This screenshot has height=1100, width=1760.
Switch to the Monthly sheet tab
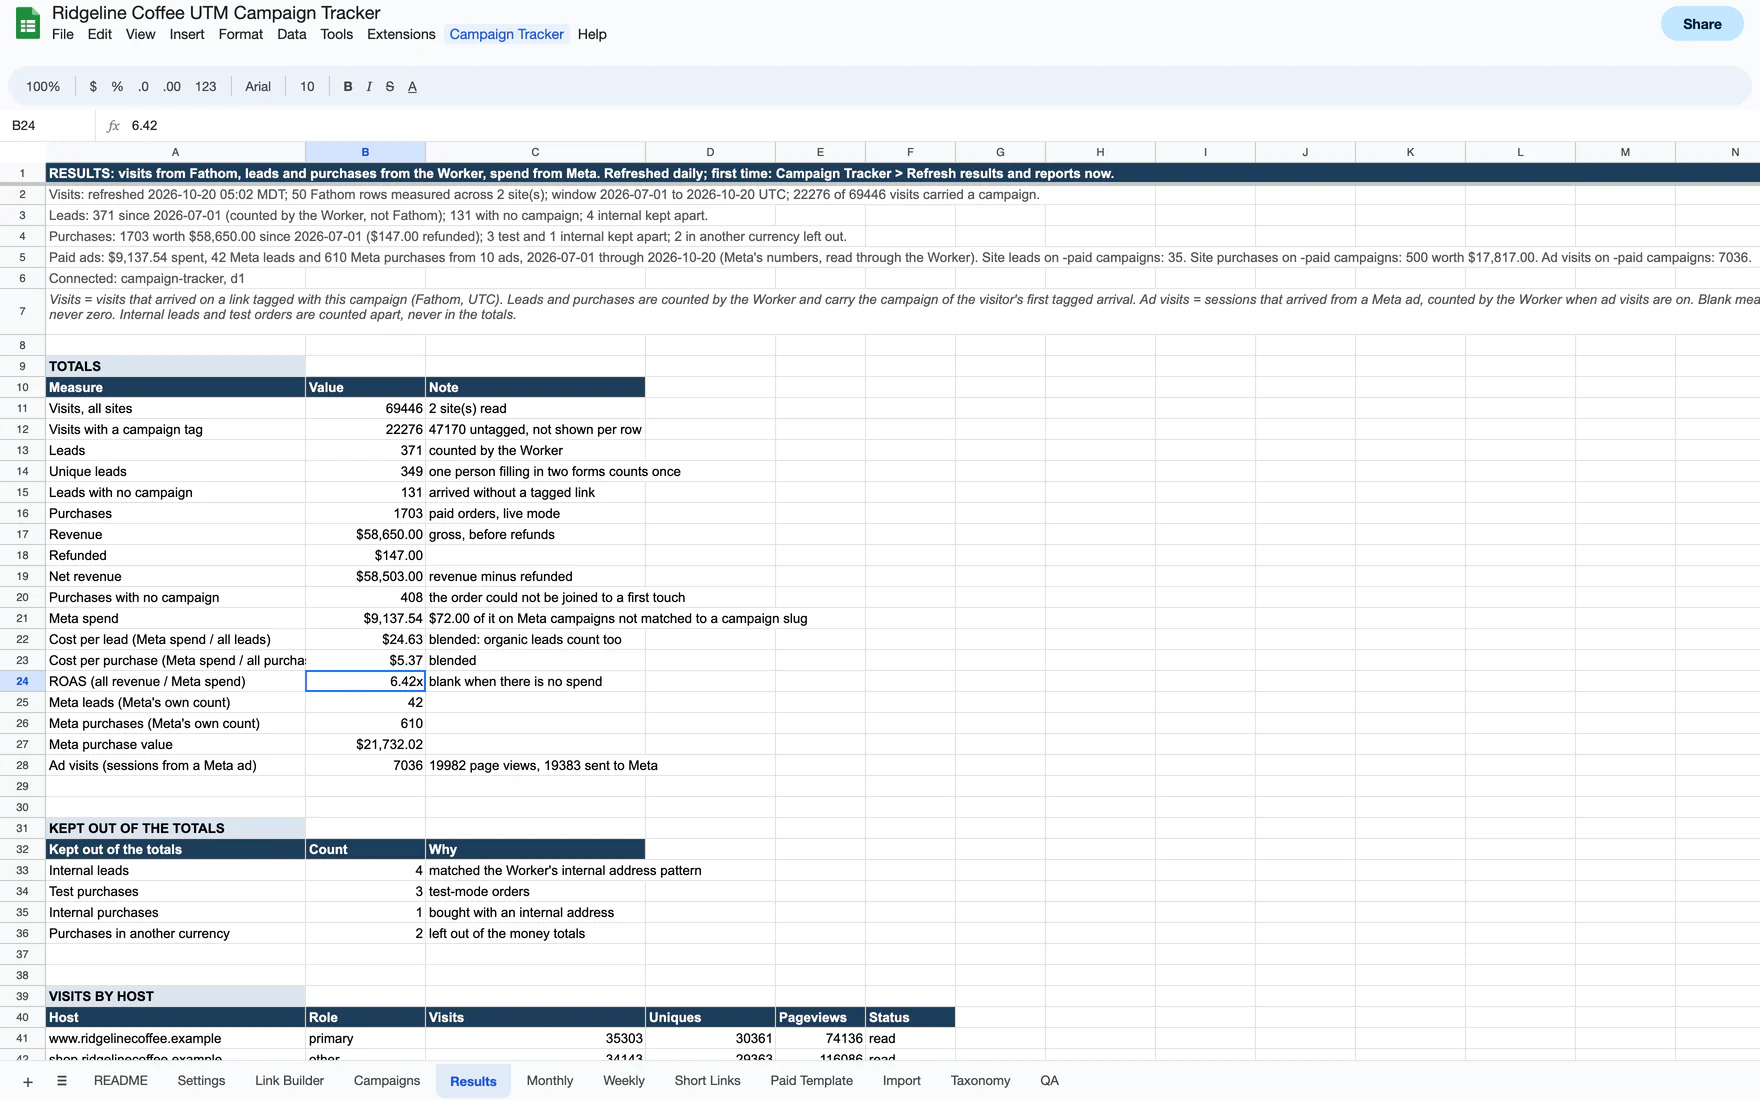[550, 1081]
